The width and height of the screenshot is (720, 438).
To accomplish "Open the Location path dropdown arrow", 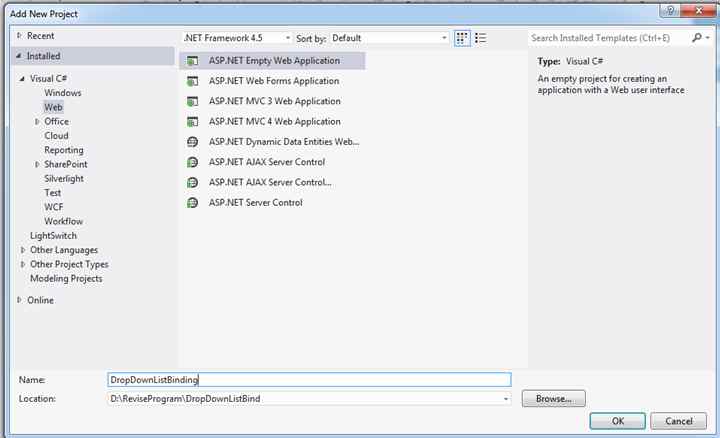I will pos(506,399).
